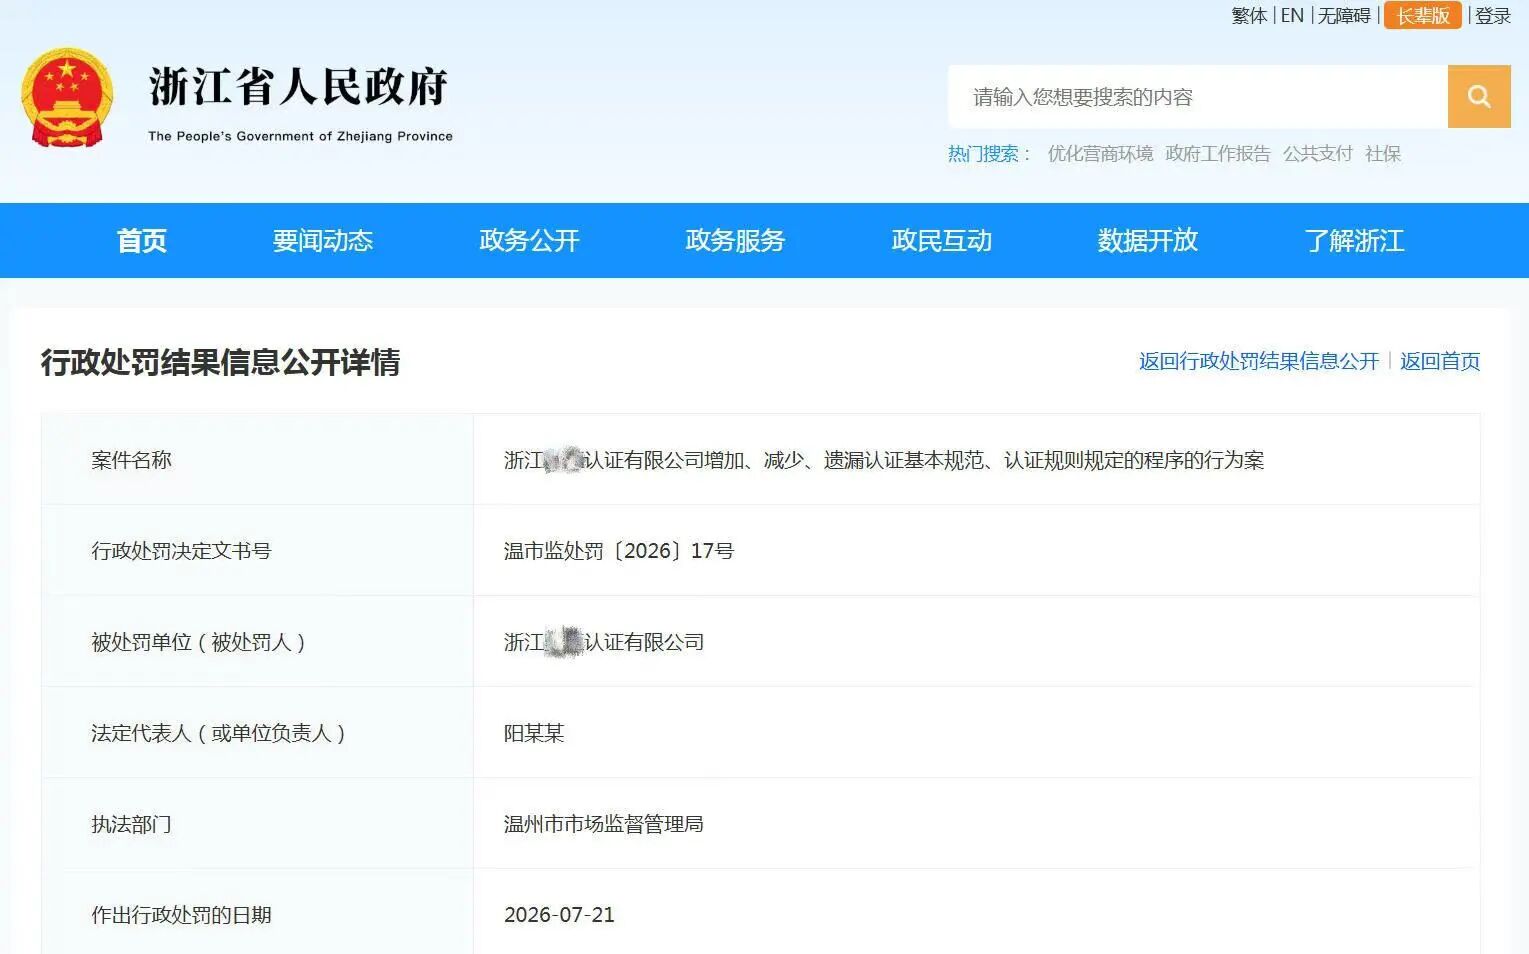Open the 要闻动态 navigation tab

tap(323, 241)
